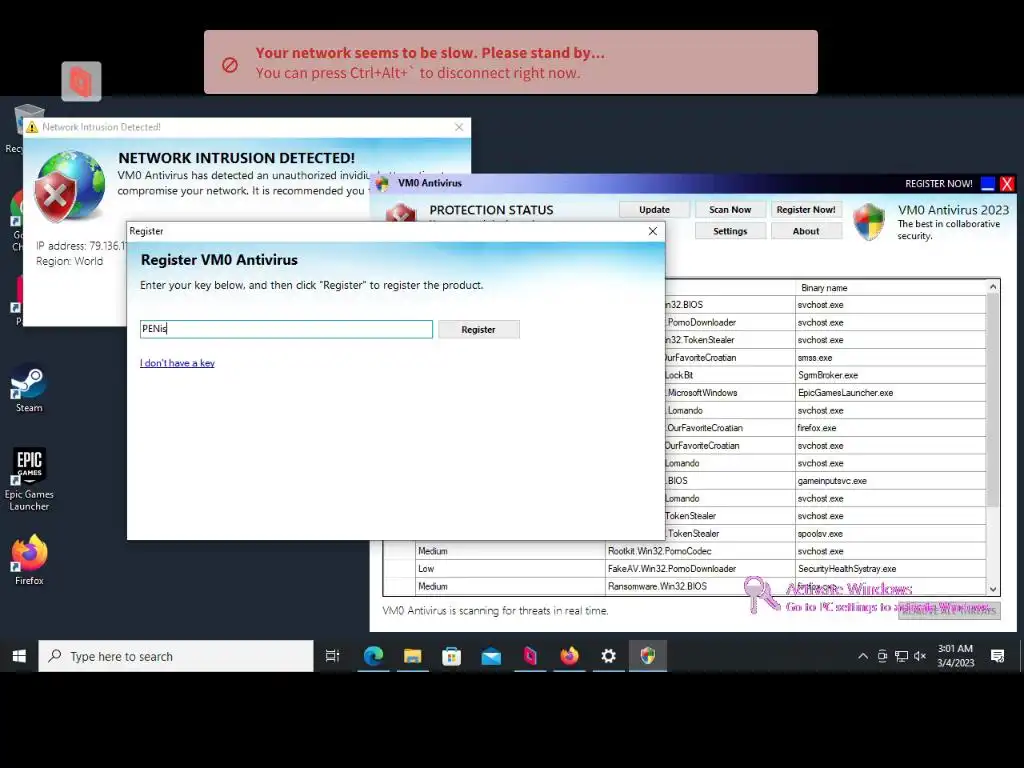Image resolution: width=1024 pixels, height=768 pixels.
Task: Open the Firefox desktop shortcut
Action: [x=29, y=560]
